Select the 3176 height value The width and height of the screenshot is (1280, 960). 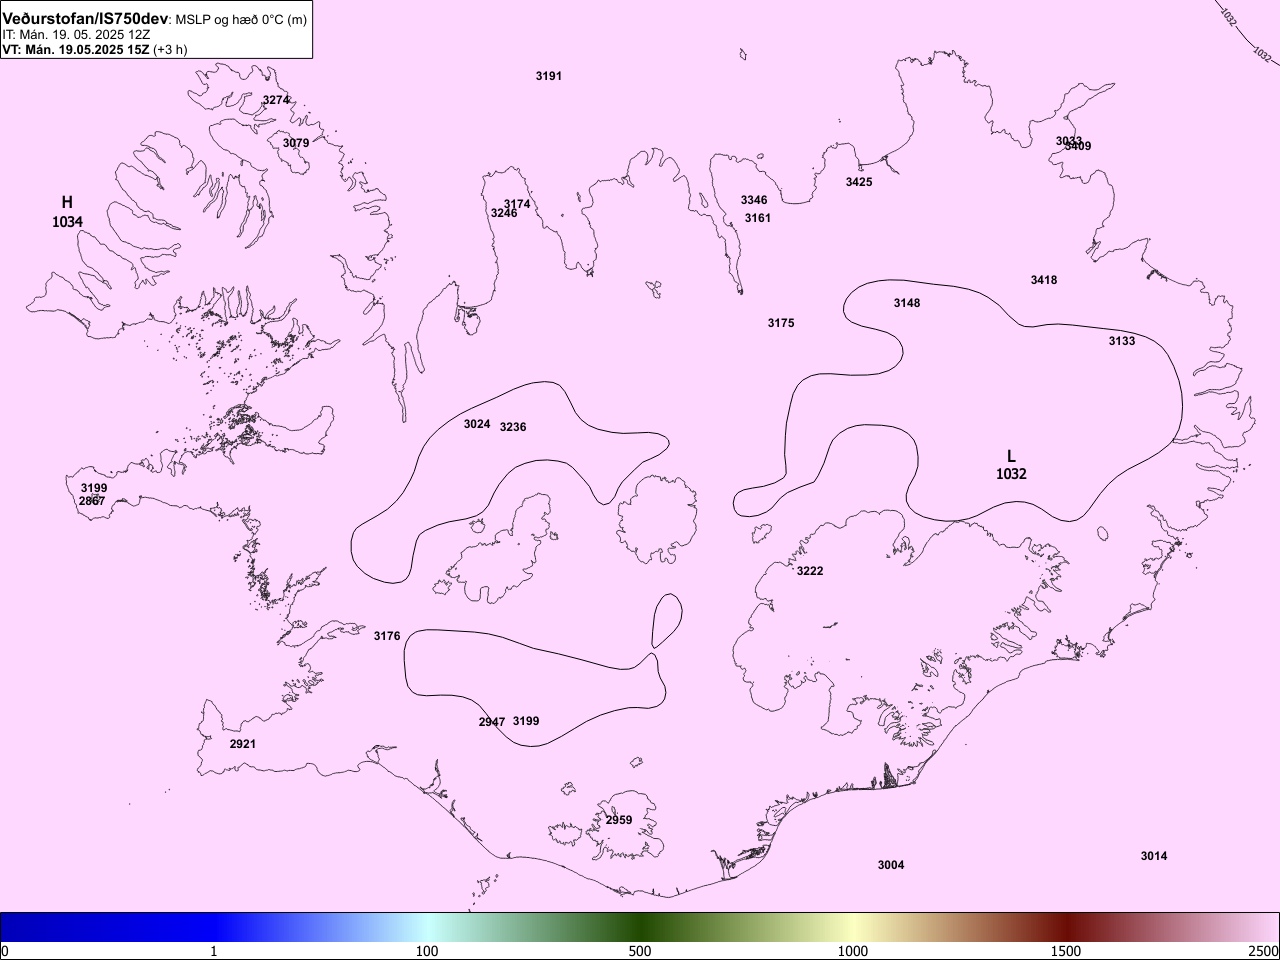(387, 636)
